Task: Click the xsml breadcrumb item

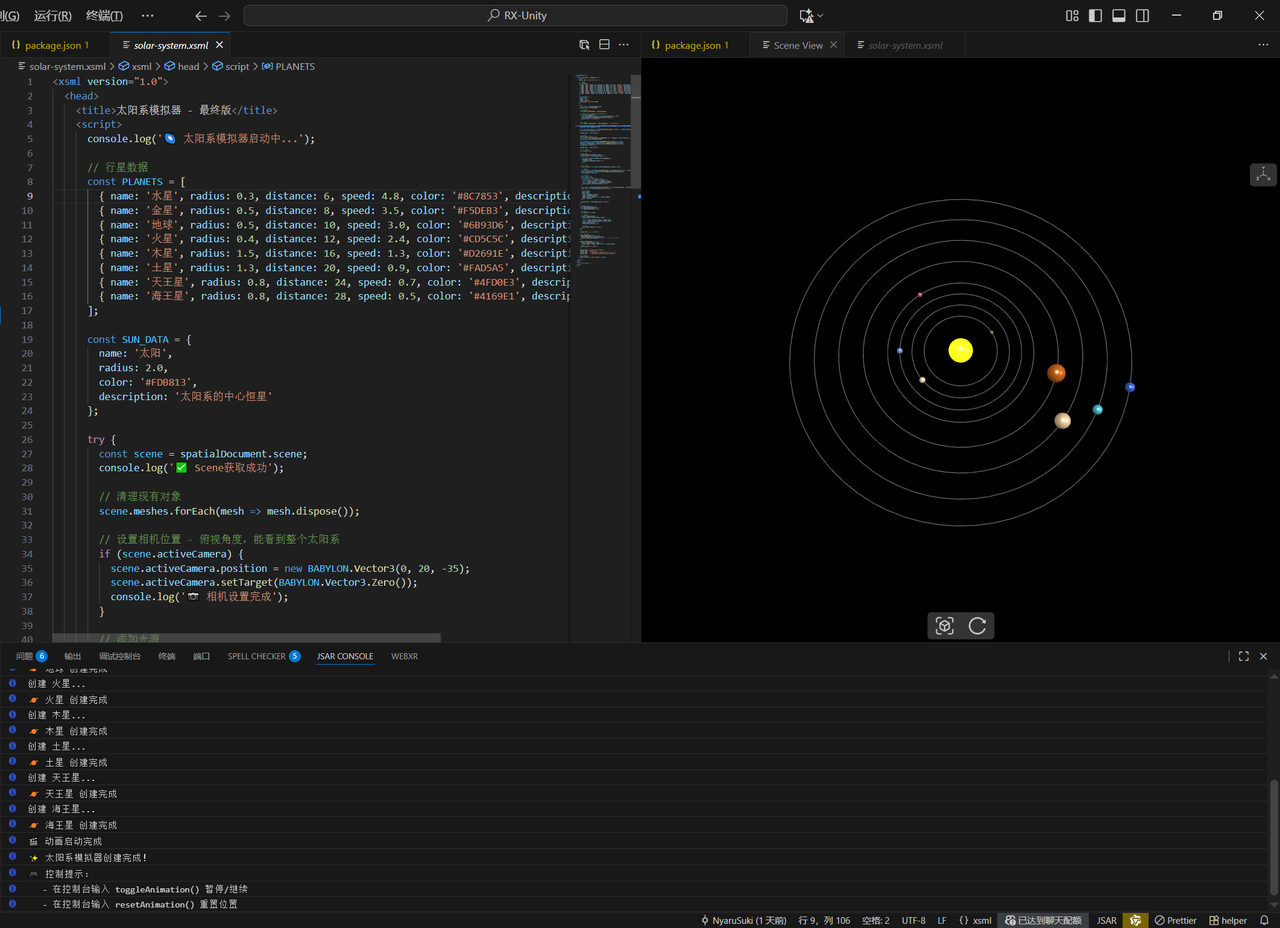Action: tap(136, 67)
